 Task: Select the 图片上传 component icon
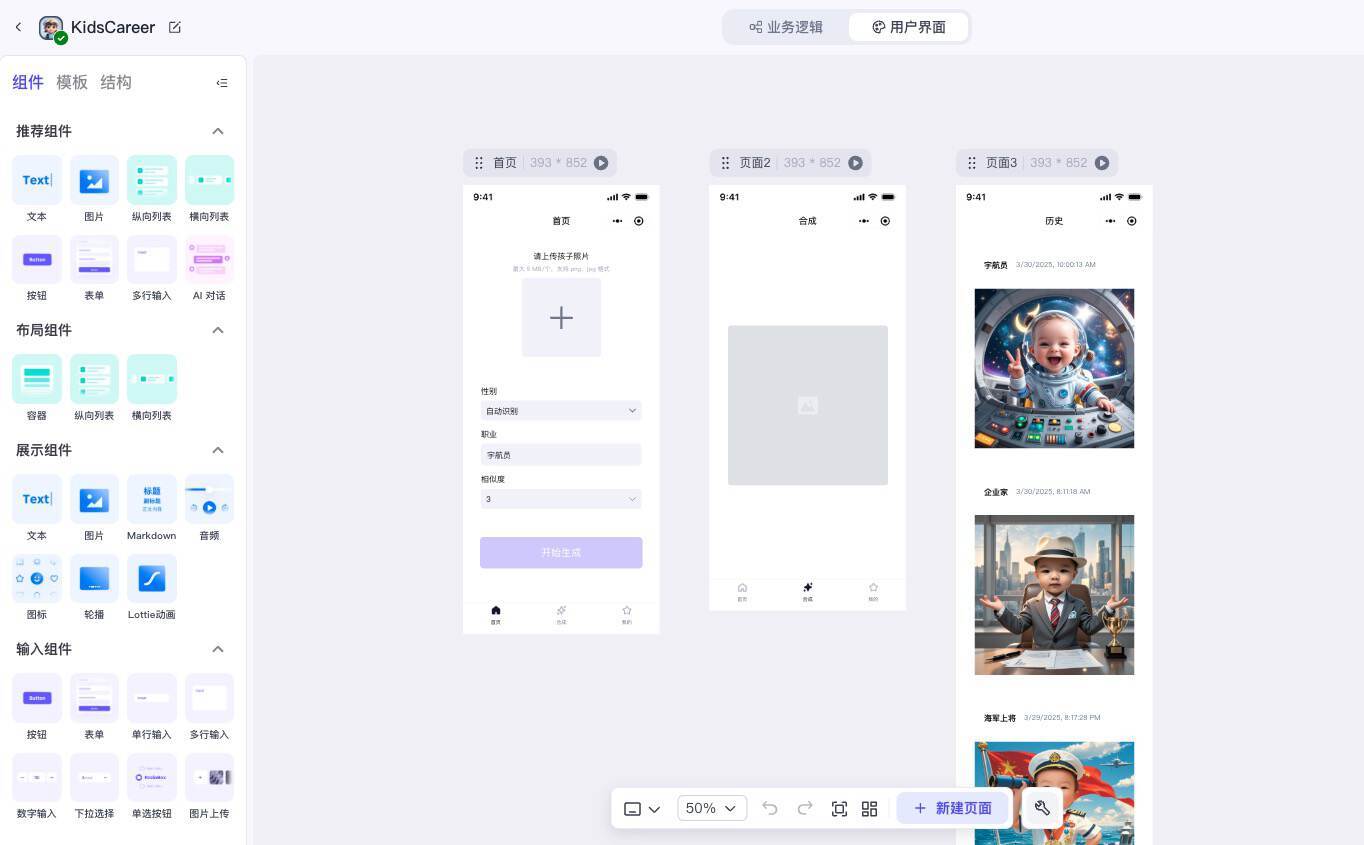coord(209,777)
